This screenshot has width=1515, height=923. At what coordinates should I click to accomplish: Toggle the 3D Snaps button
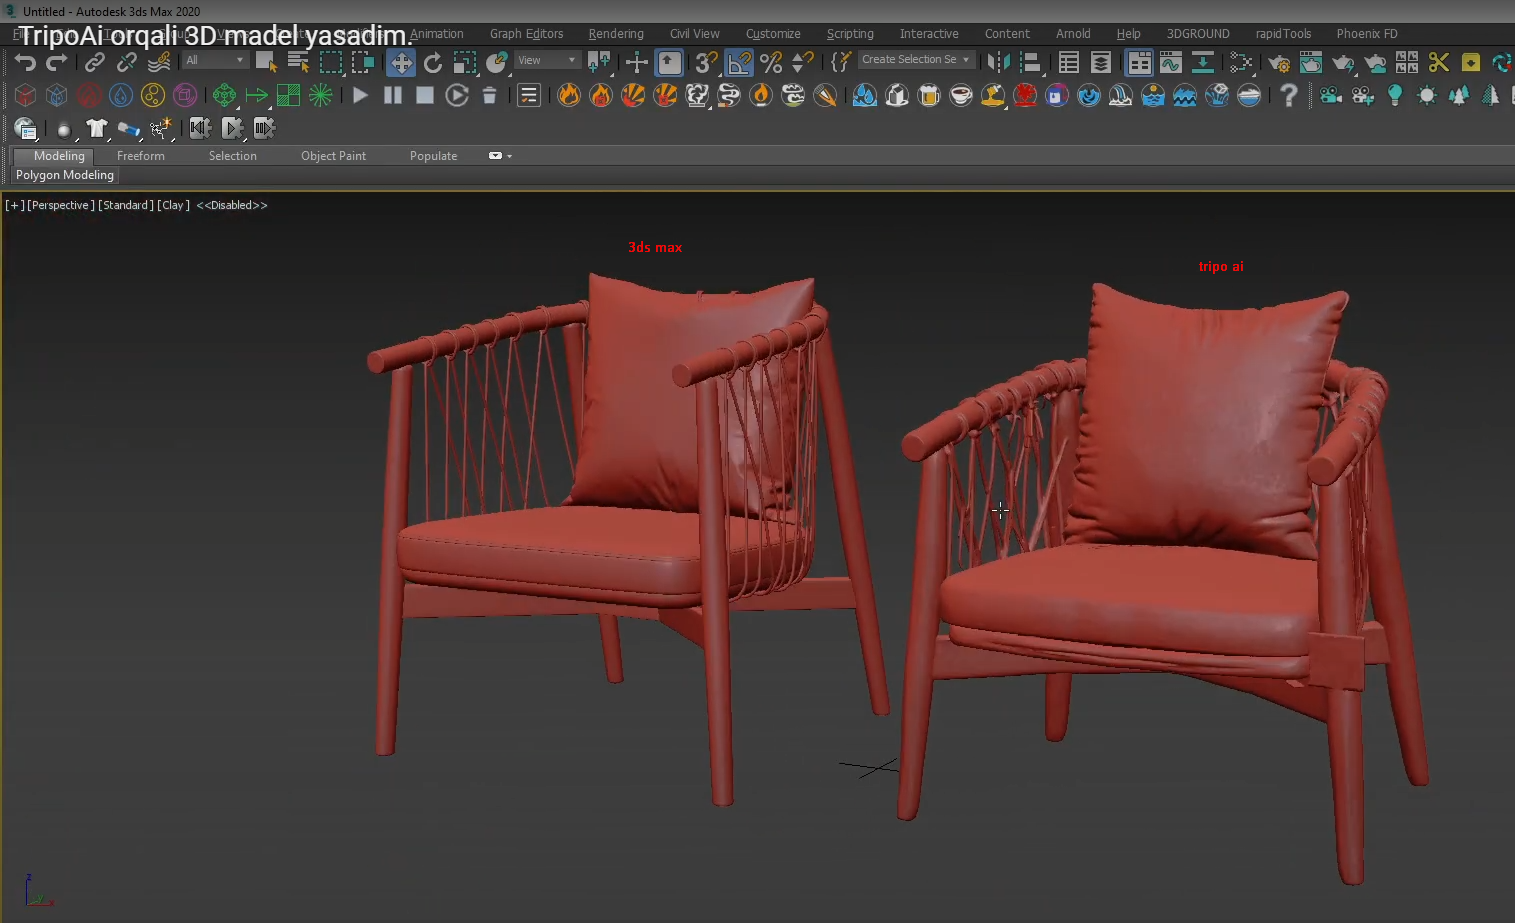pyautogui.click(x=706, y=63)
